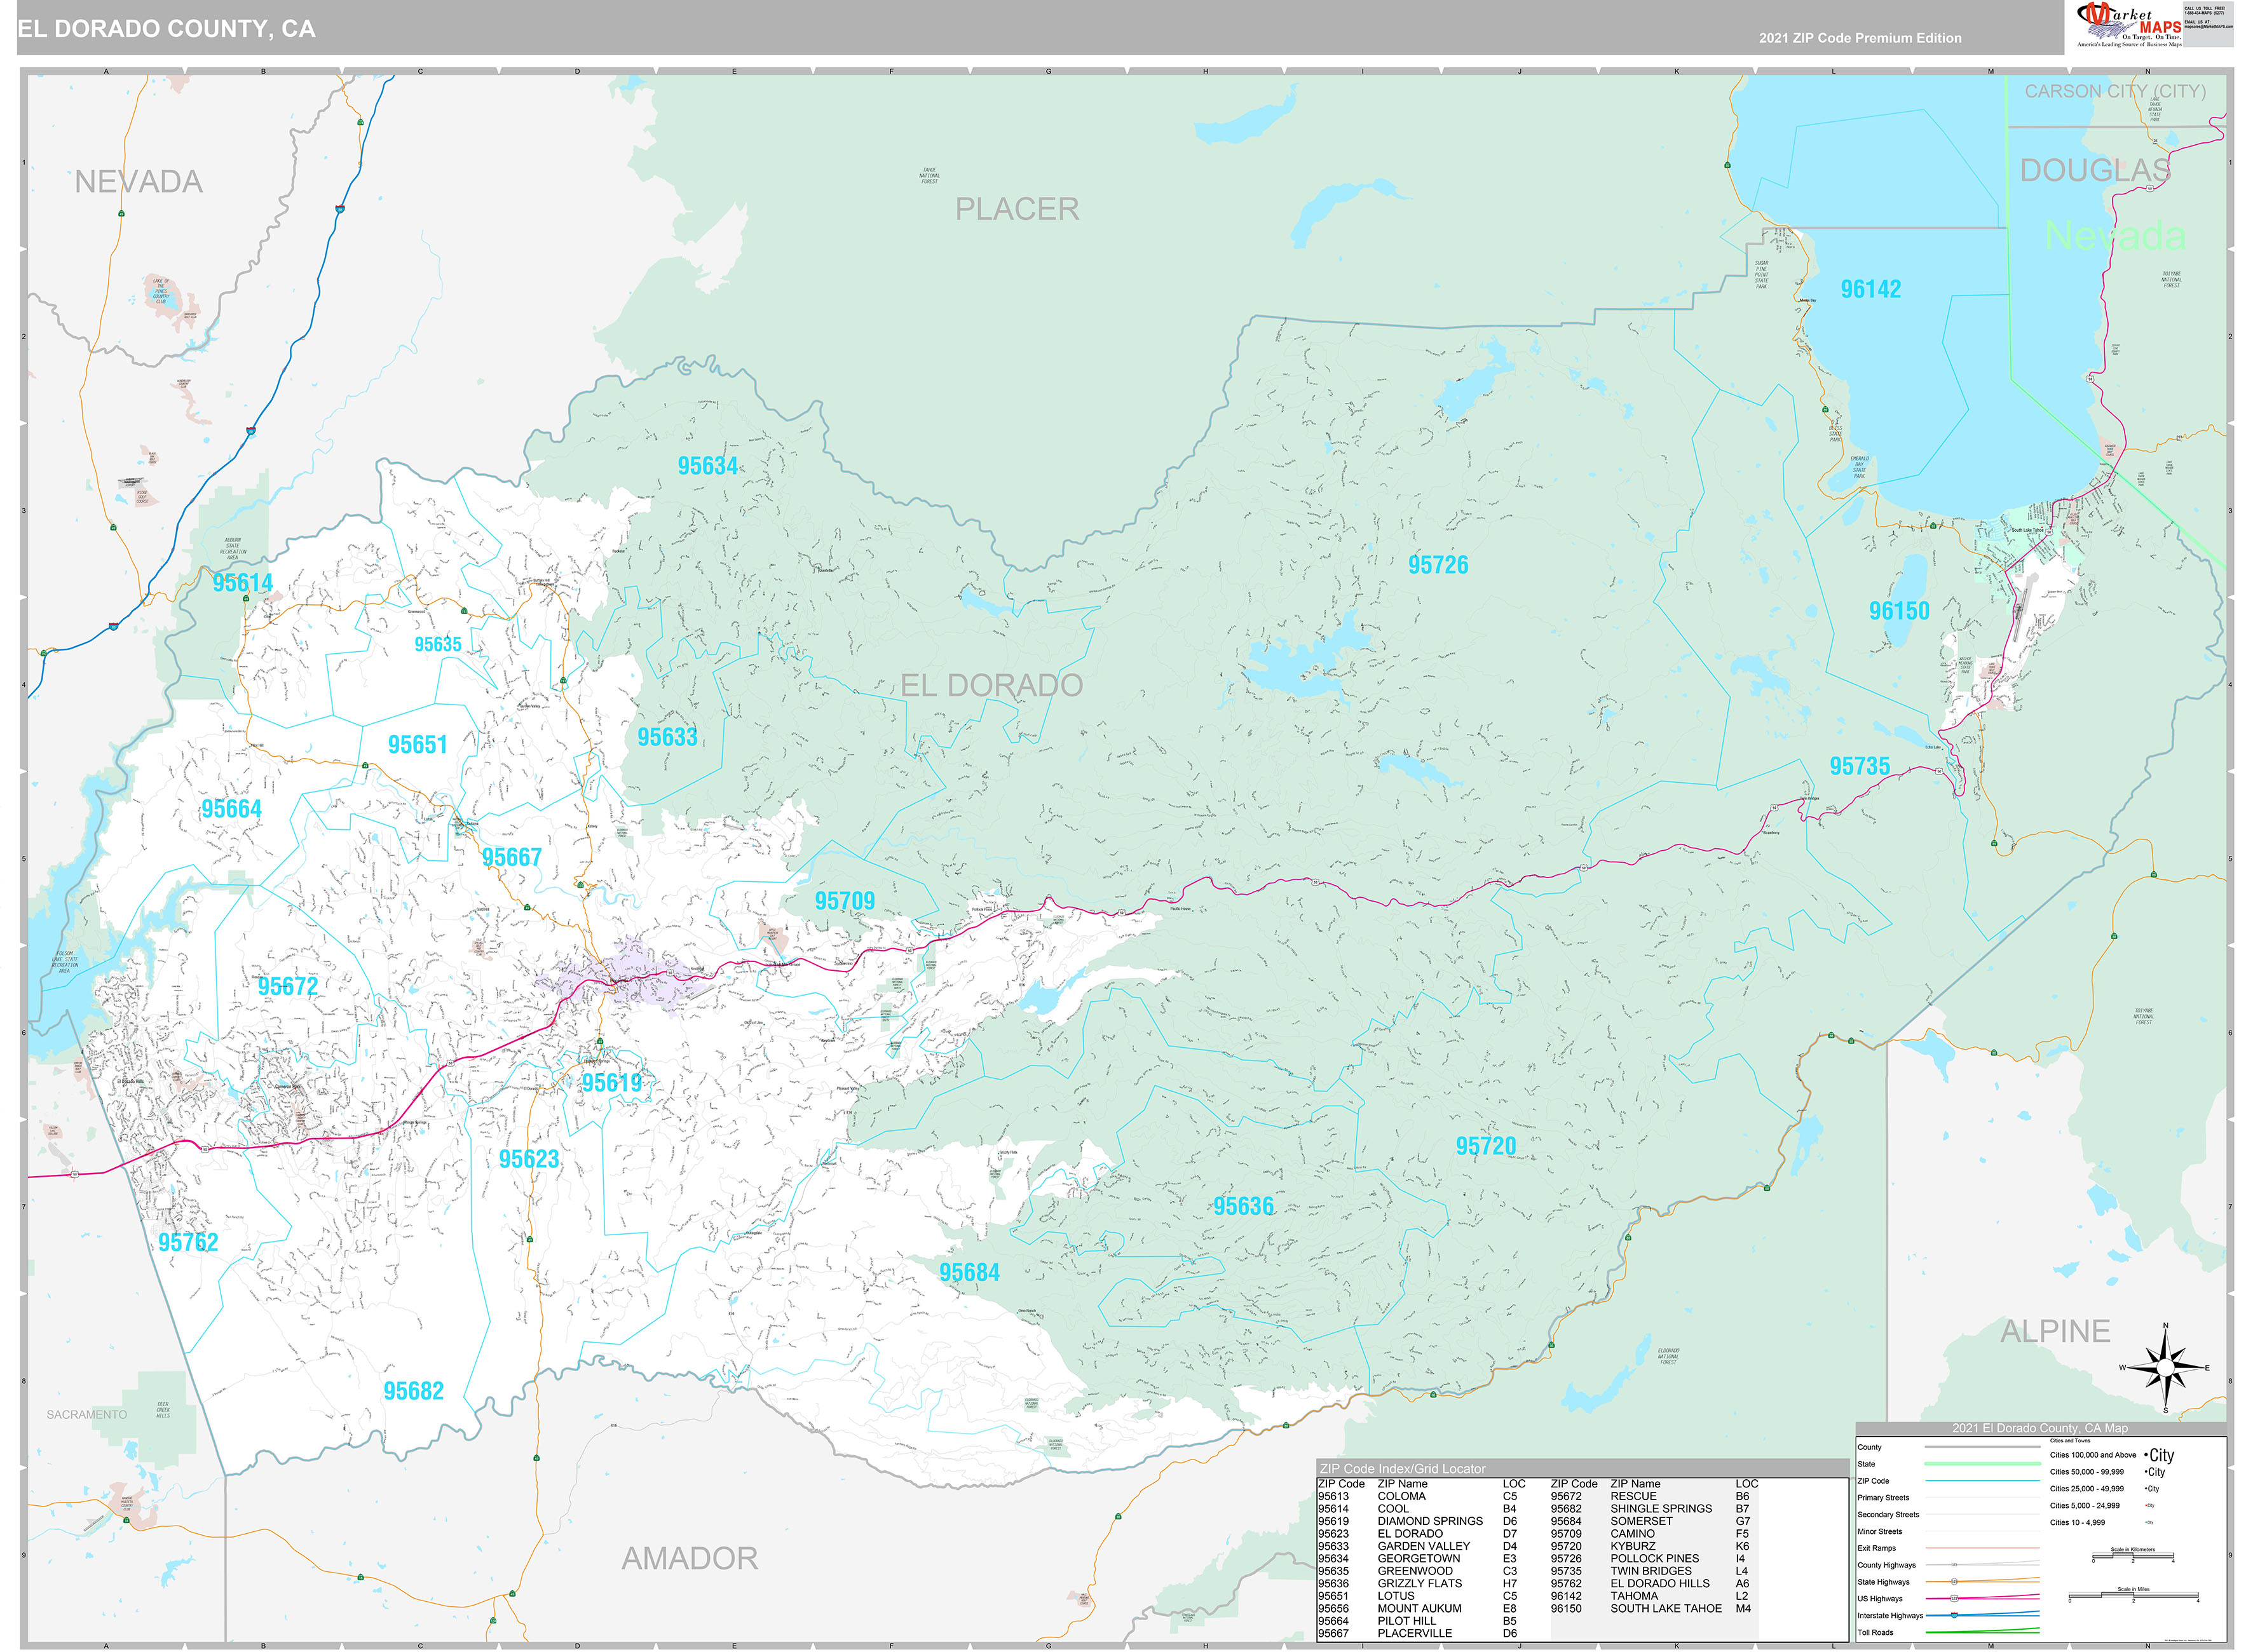Image resolution: width=2253 pixels, height=1652 pixels.
Task: Click the Interstate Highways shield in legend
Action: click(x=1954, y=1616)
